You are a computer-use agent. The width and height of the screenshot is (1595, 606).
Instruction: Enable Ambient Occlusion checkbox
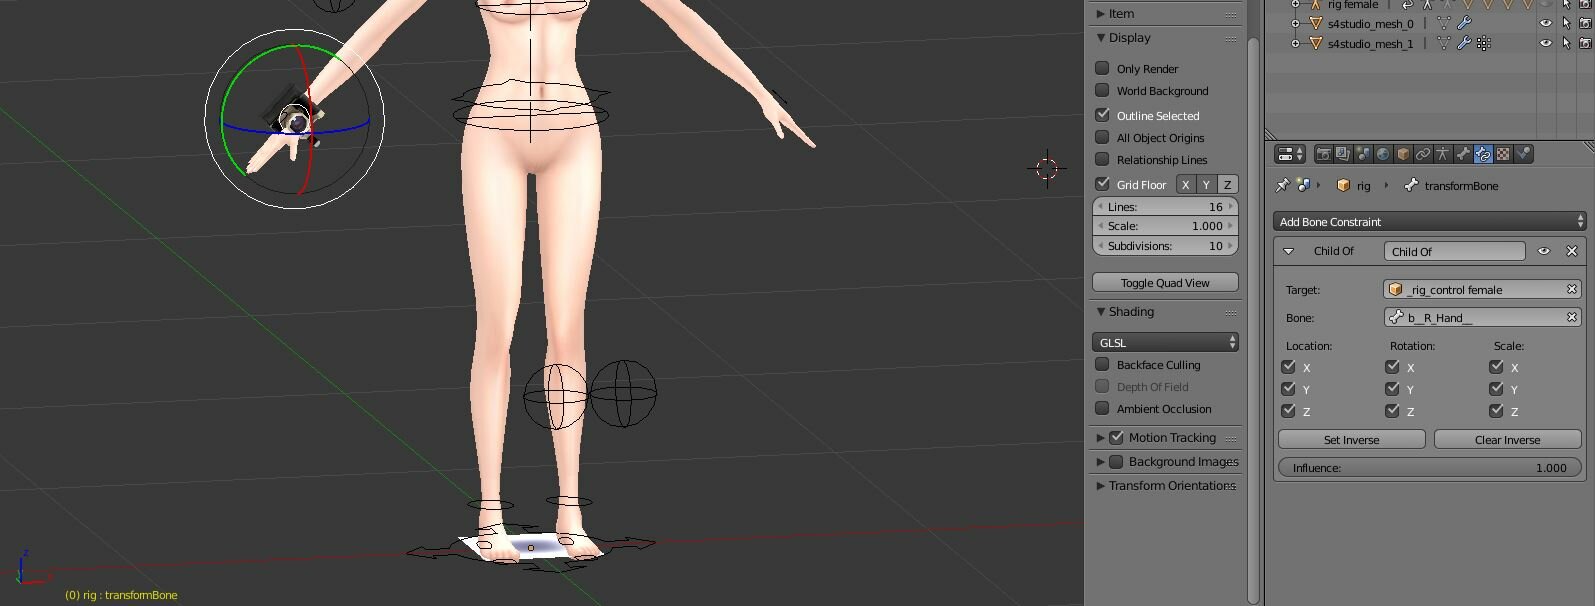point(1102,408)
